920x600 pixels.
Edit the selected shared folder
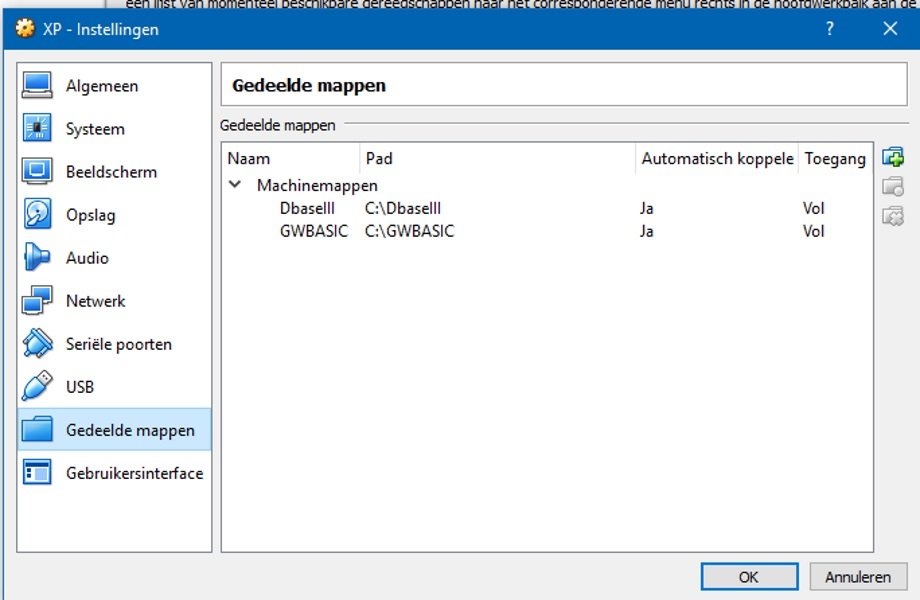tap(893, 187)
